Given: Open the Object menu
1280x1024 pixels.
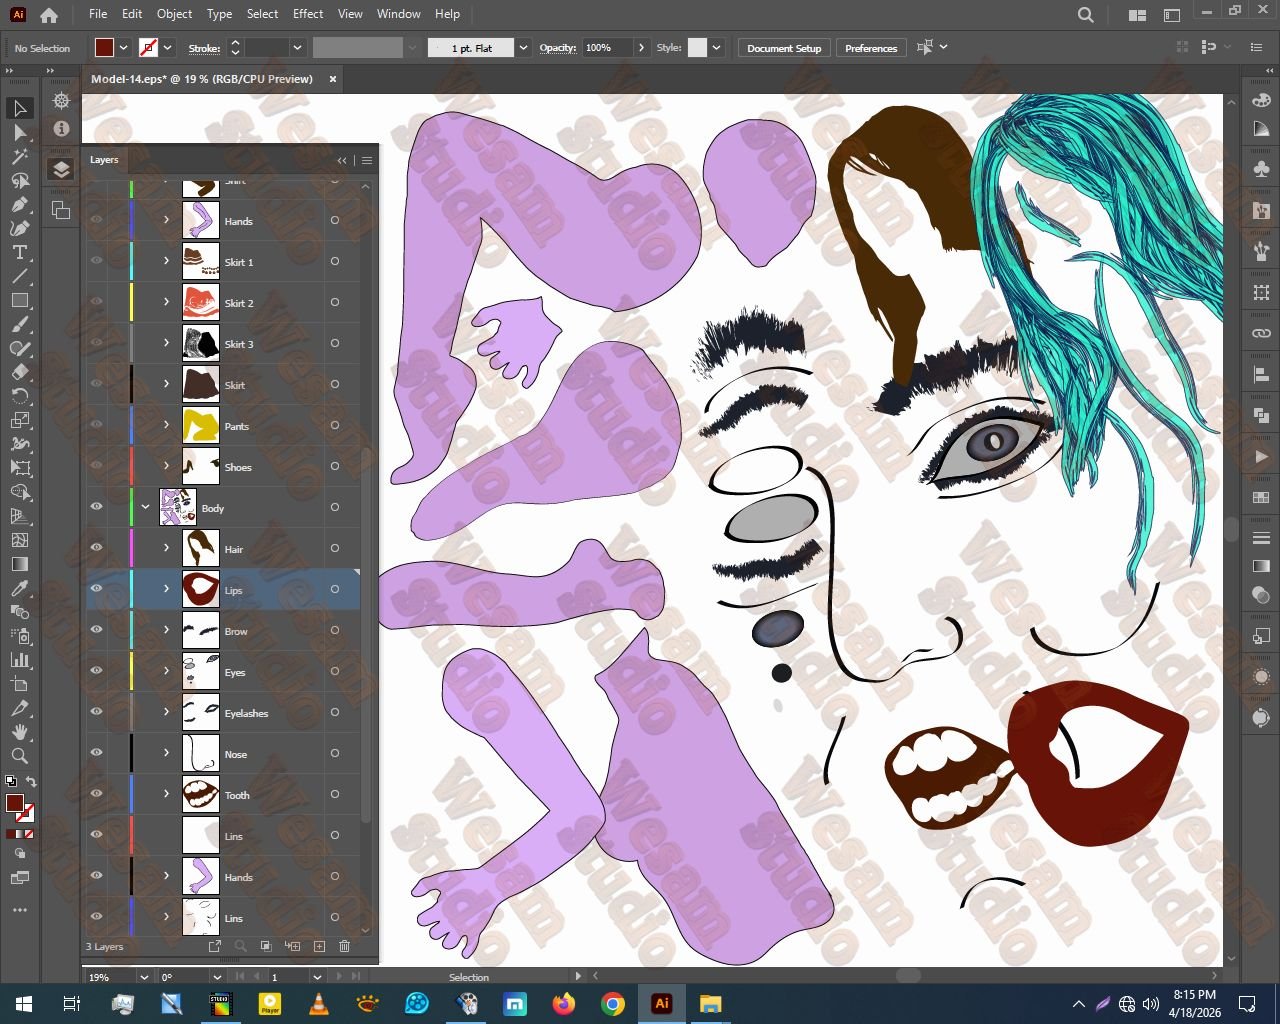Looking at the screenshot, I should pos(174,14).
